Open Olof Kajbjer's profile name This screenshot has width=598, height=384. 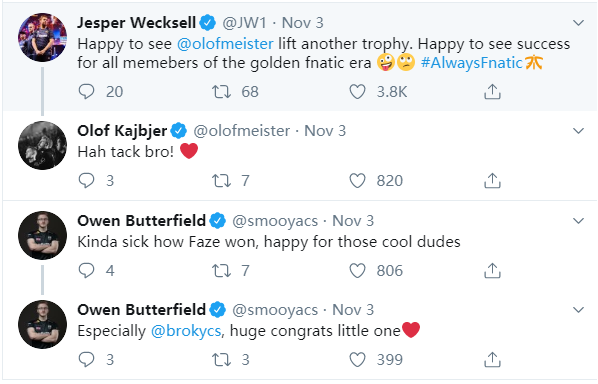[x=122, y=131]
